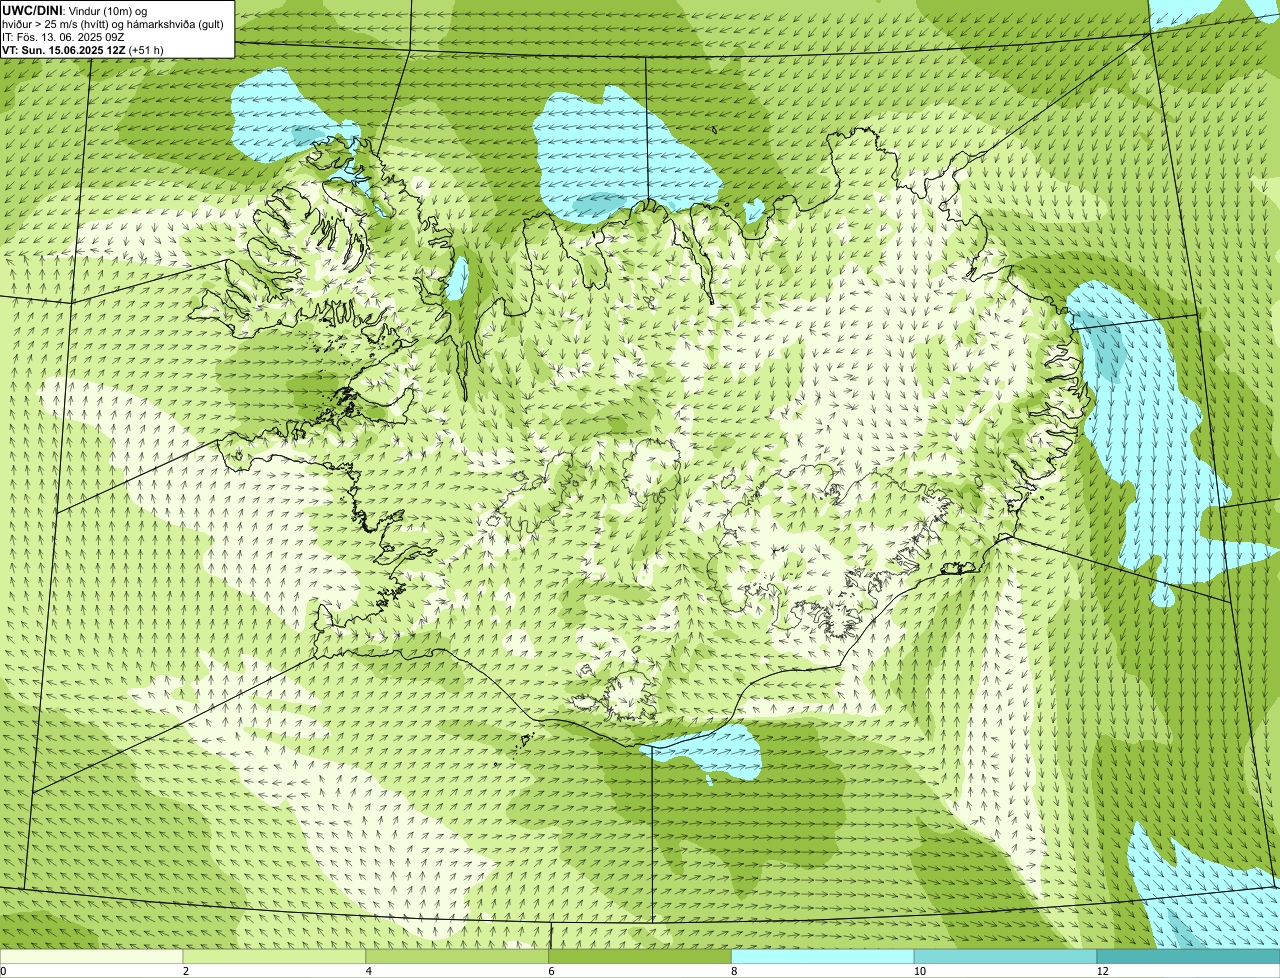The image size is (1280, 978).
Task: Click the medium green 4–6 colorbar segment
Action: coord(458,957)
